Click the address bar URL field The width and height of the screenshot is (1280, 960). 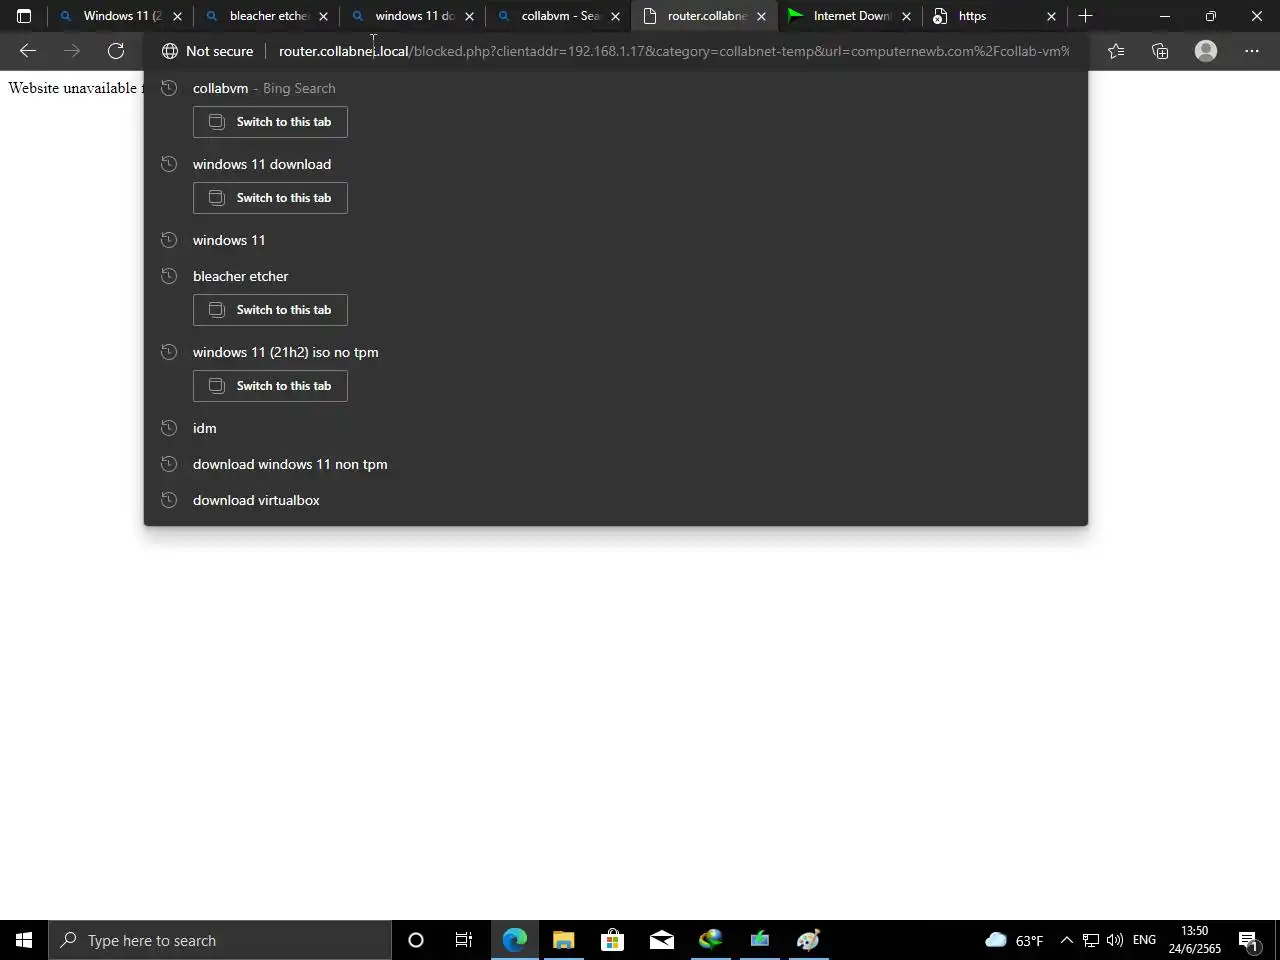[x=674, y=51]
